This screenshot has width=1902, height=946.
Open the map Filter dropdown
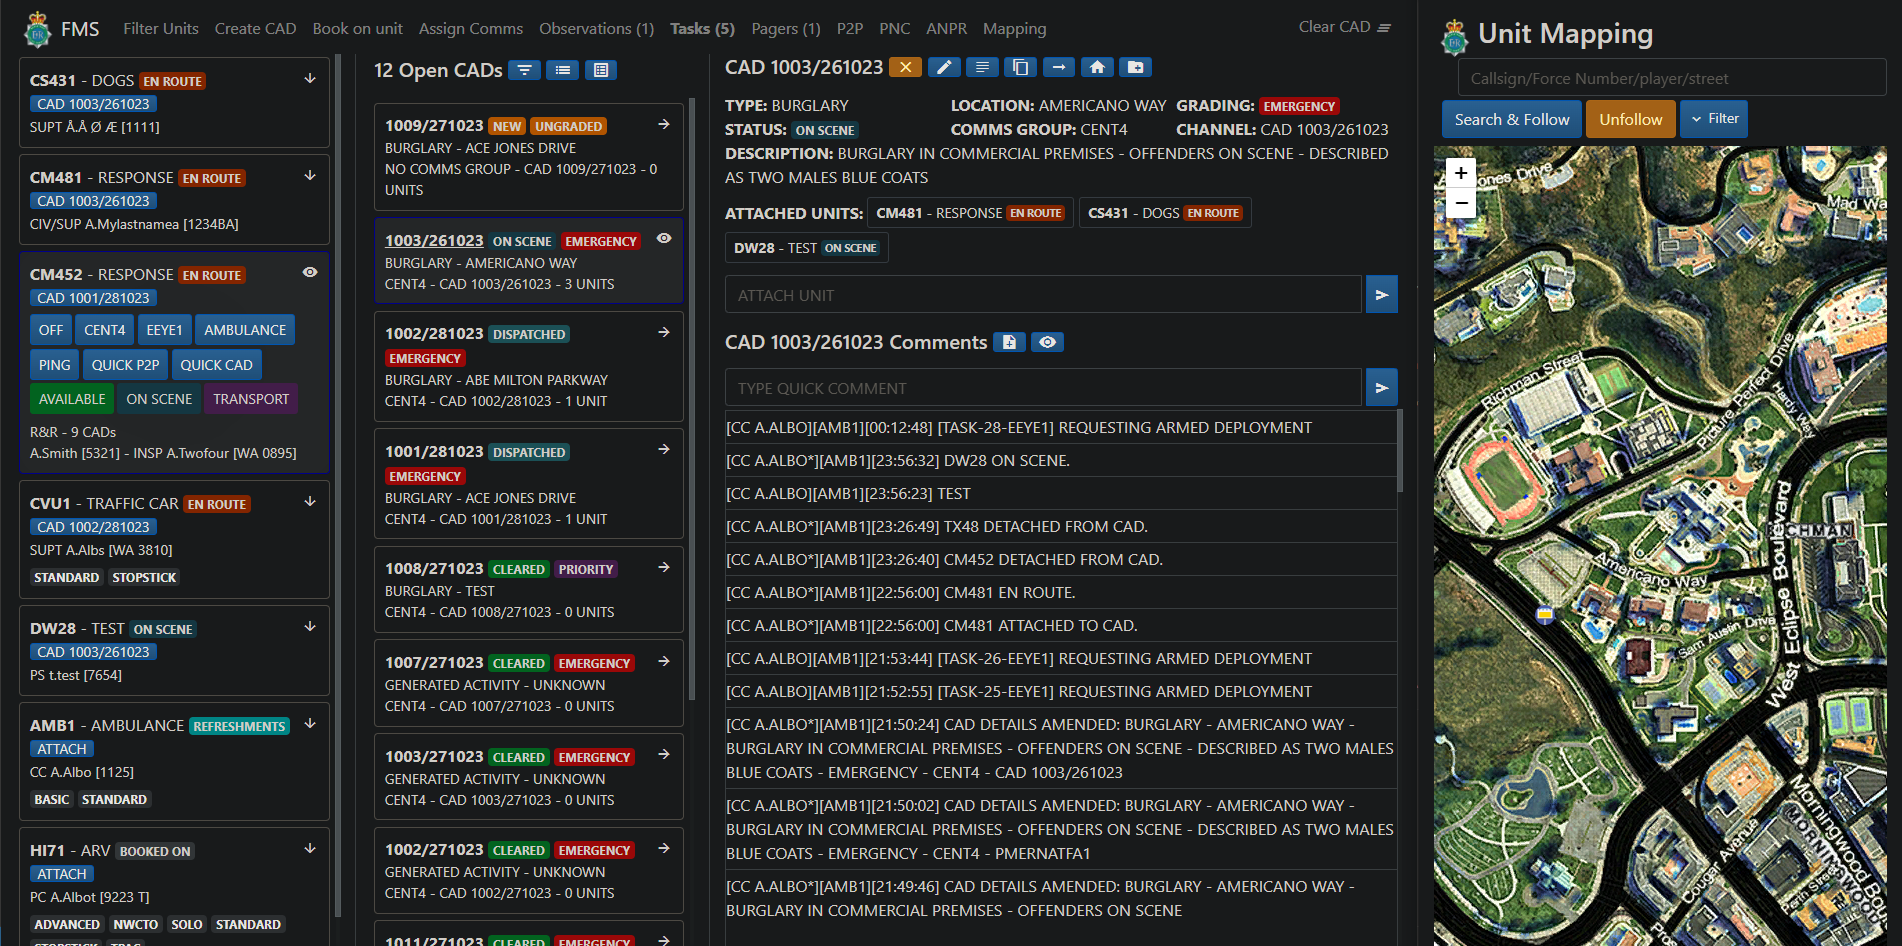tap(1714, 119)
